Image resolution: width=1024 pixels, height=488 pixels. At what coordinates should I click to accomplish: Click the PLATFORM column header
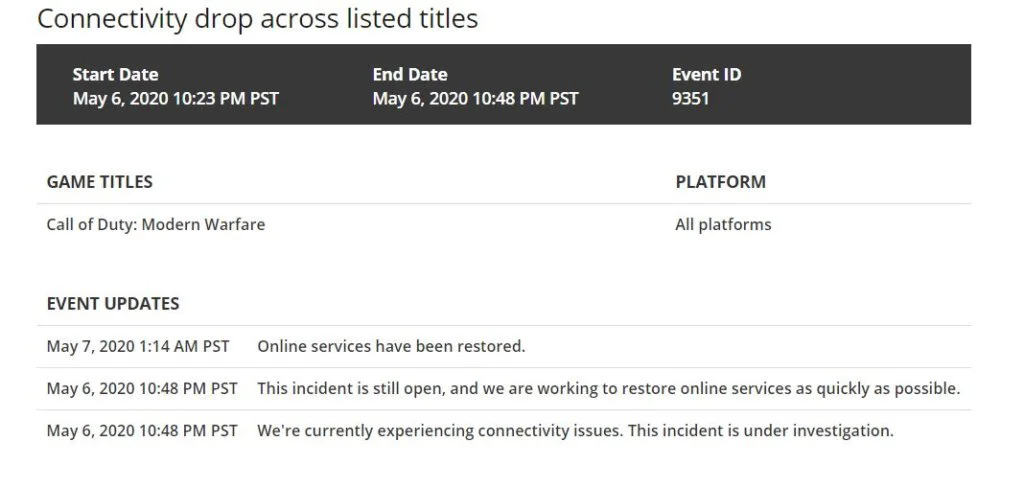720,182
